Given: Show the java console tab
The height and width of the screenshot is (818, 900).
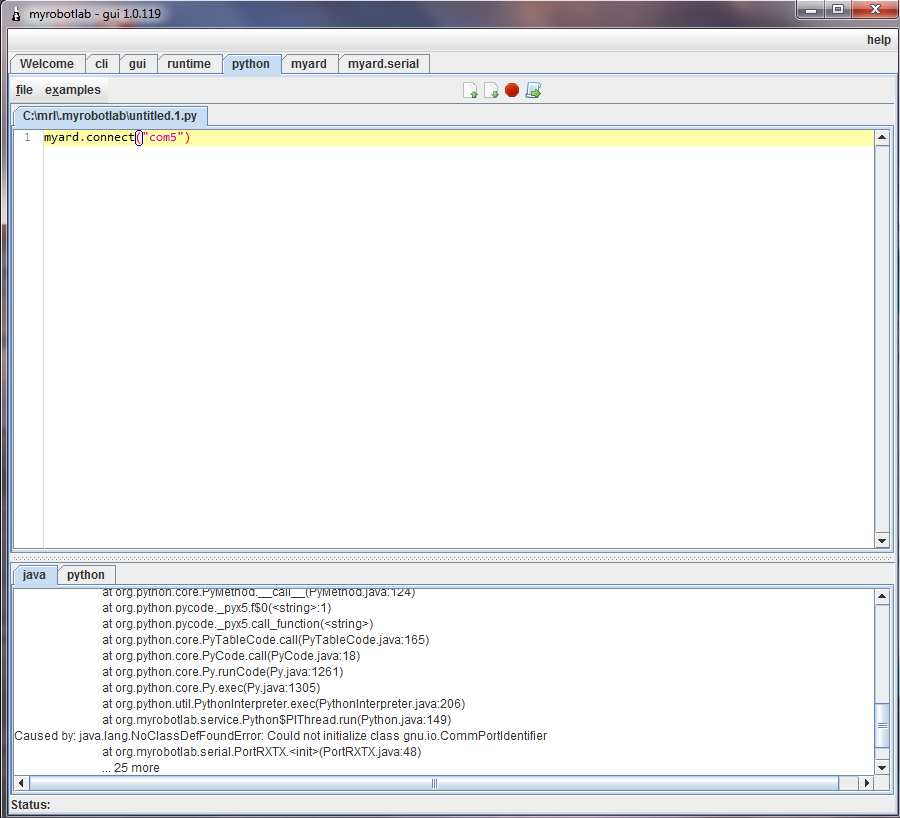Looking at the screenshot, I should [x=34, y=575].
